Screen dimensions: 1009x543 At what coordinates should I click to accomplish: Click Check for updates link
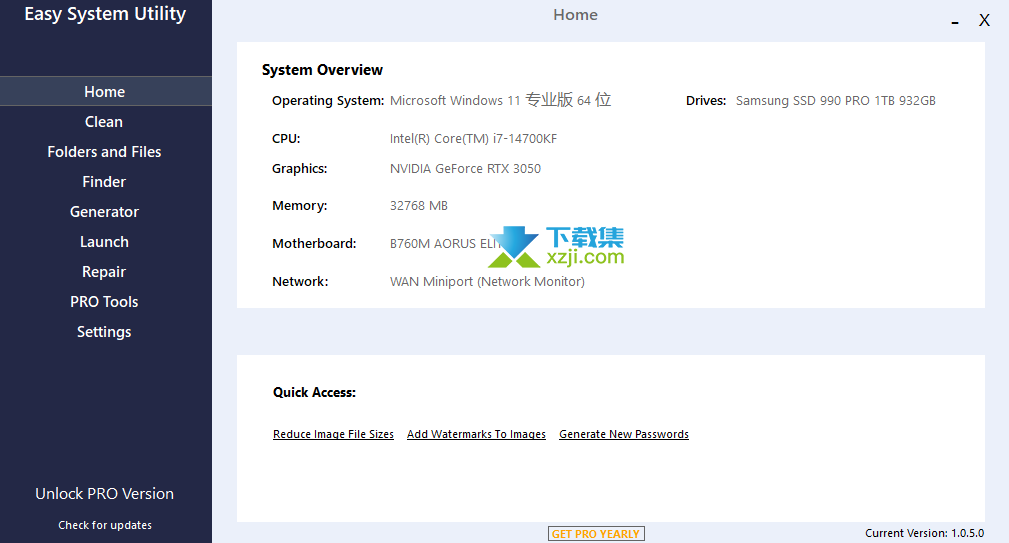105,525
